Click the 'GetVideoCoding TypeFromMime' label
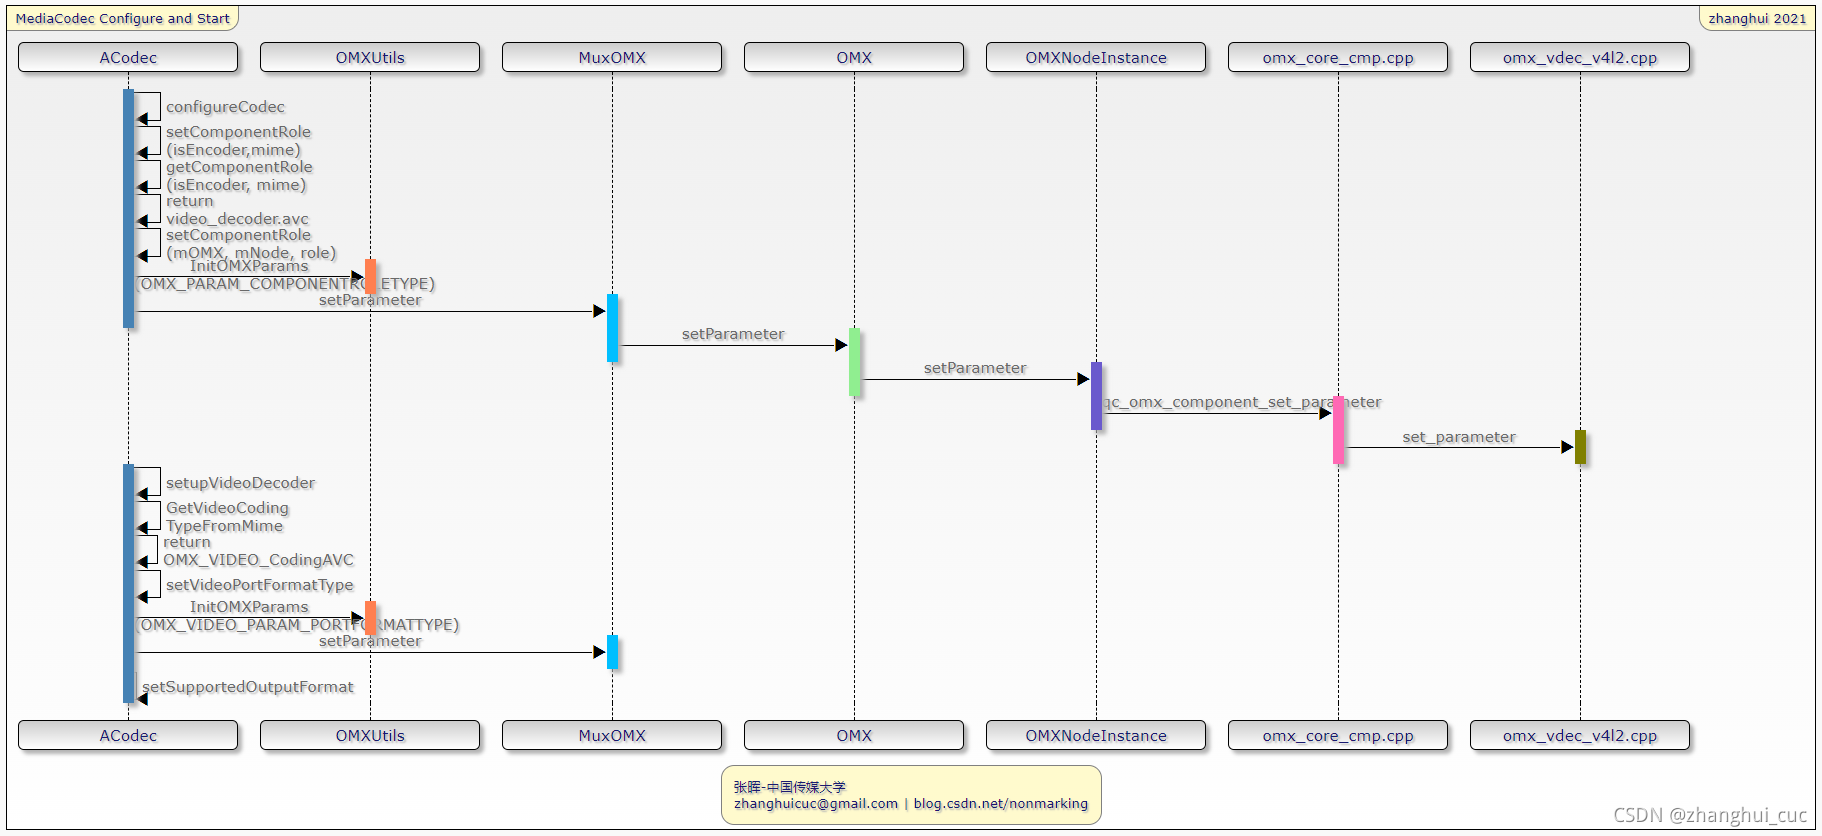Viewport: 1822px width, 836px height. click(x=227, y=517)
